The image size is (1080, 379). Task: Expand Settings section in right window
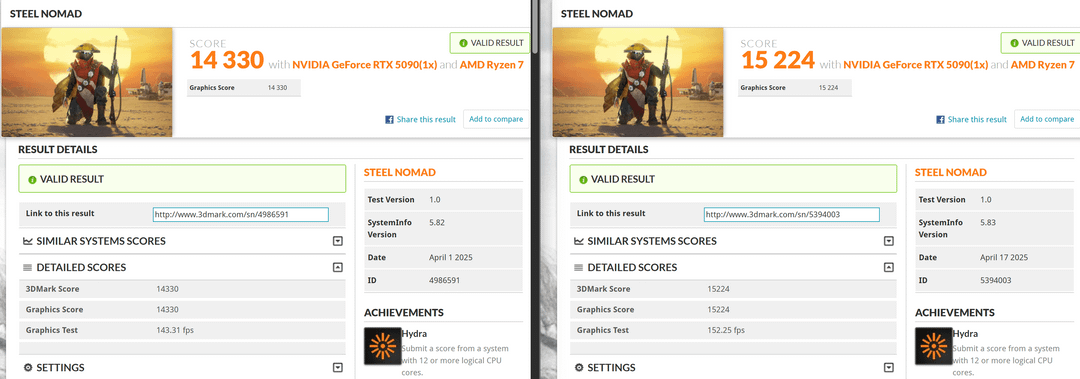click(x=889, y=368)
